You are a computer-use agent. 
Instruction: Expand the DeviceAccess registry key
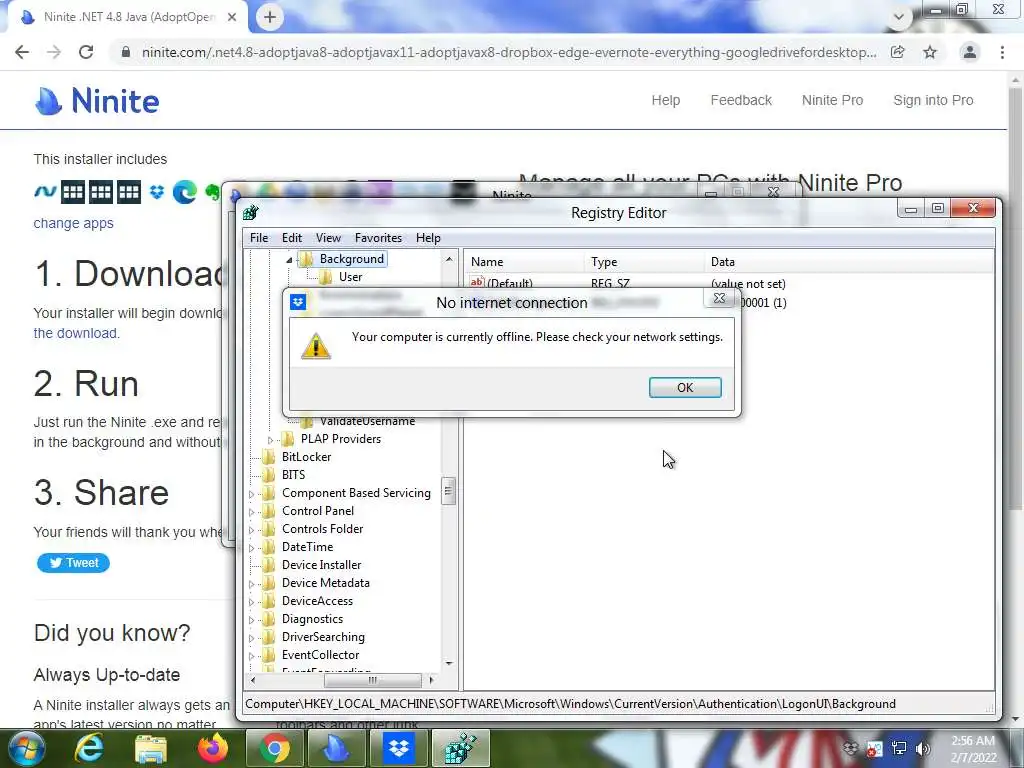(251, 602)
